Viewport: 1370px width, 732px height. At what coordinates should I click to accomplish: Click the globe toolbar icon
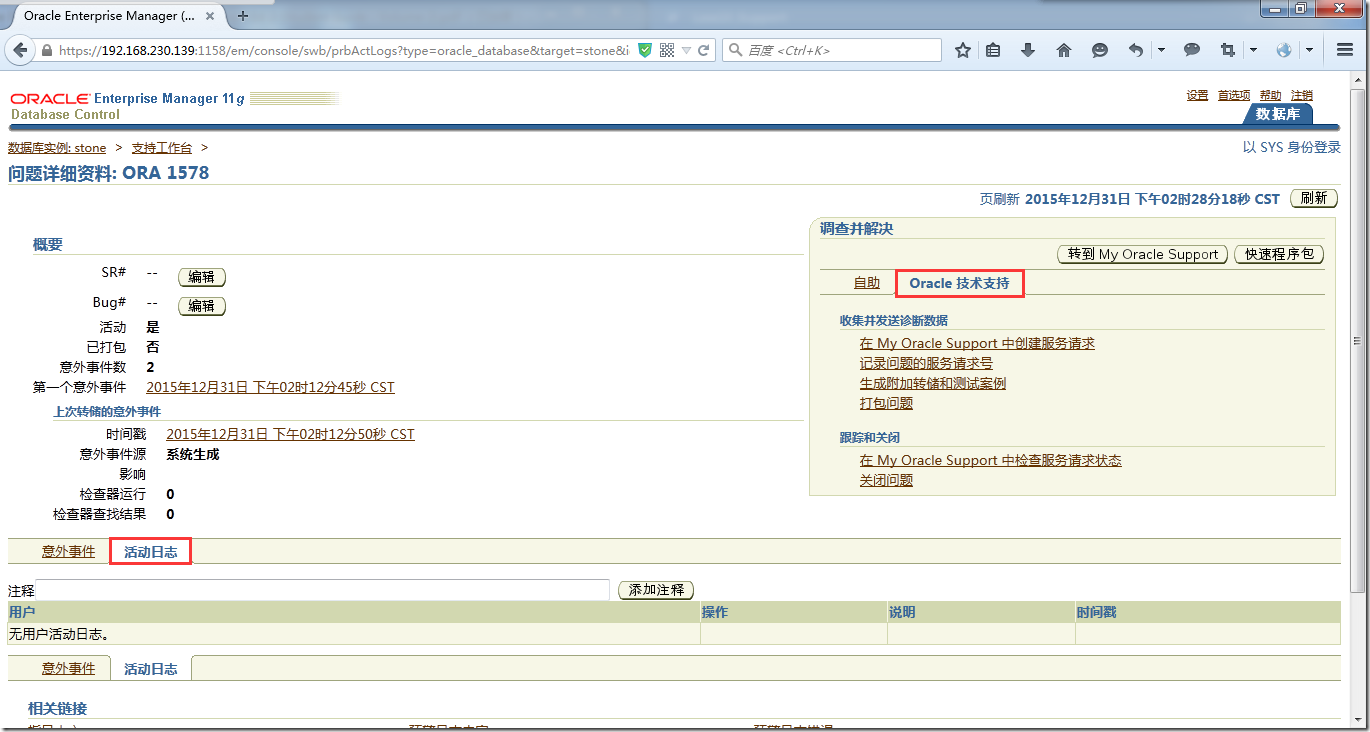click(x=1284, y=50)
